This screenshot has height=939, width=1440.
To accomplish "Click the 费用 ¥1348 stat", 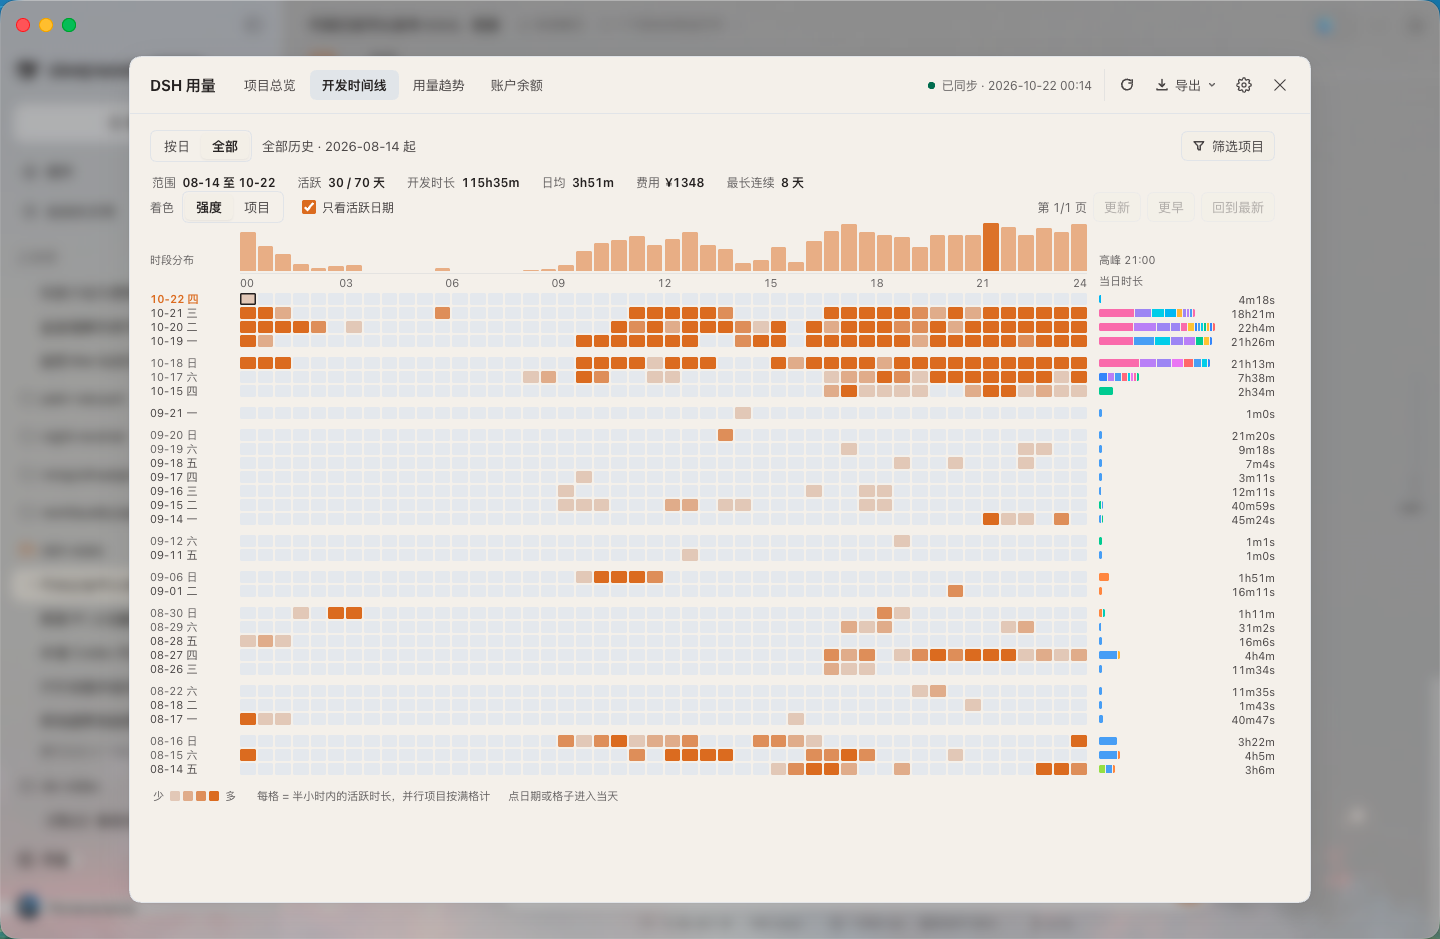I will coord(670,182).
